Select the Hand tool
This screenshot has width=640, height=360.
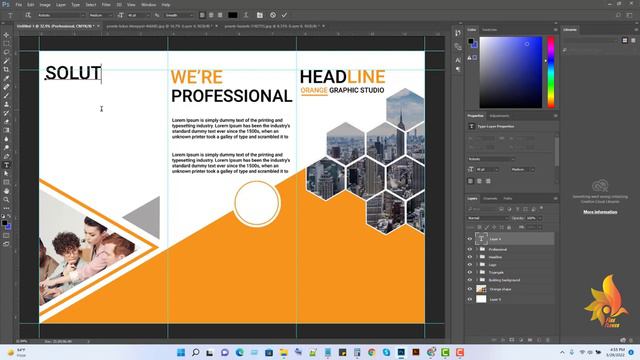click(x=6, y=191)
